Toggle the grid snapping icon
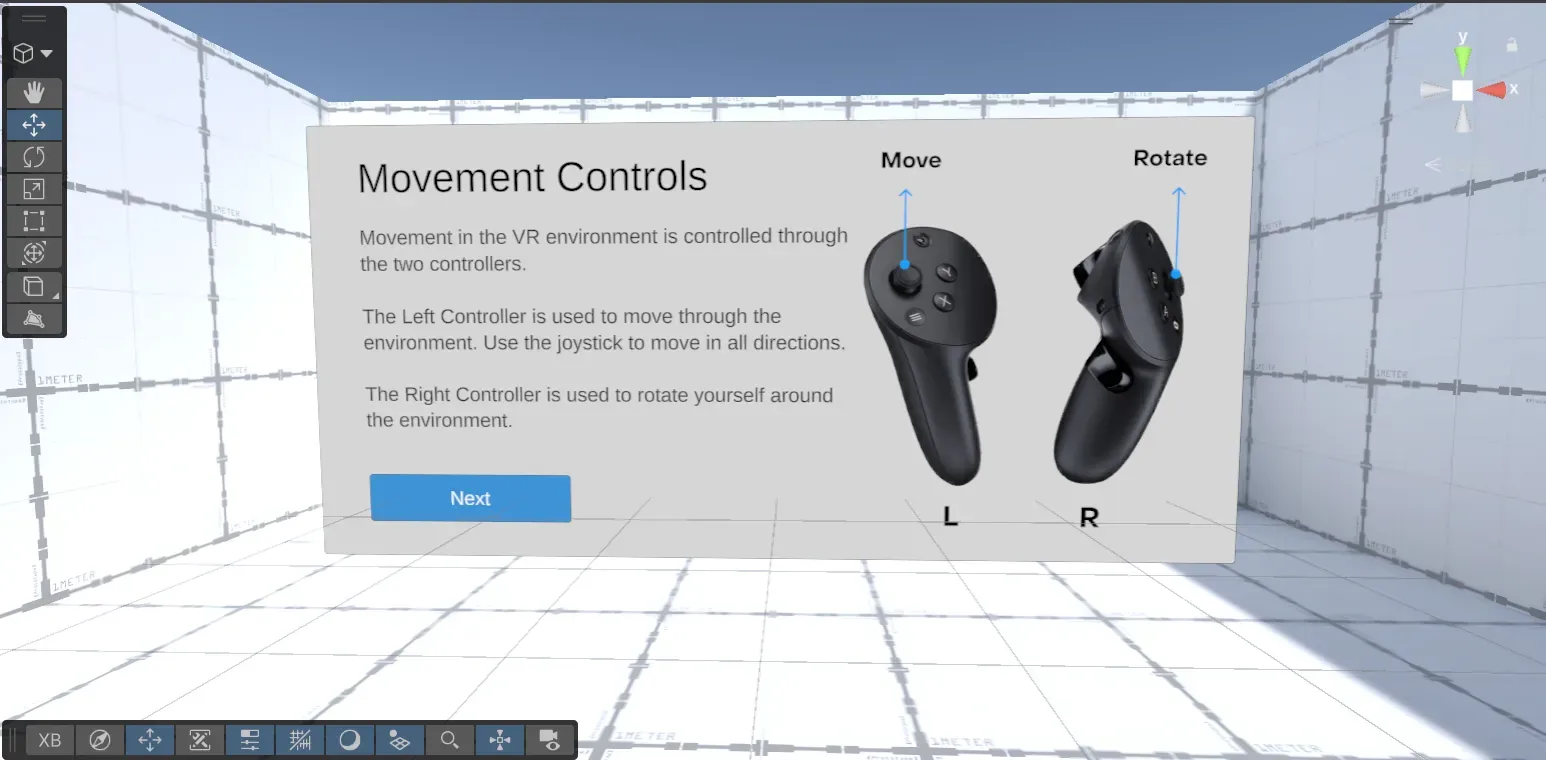The height and width of the screenshot is (760, 1546). point(300,740)
